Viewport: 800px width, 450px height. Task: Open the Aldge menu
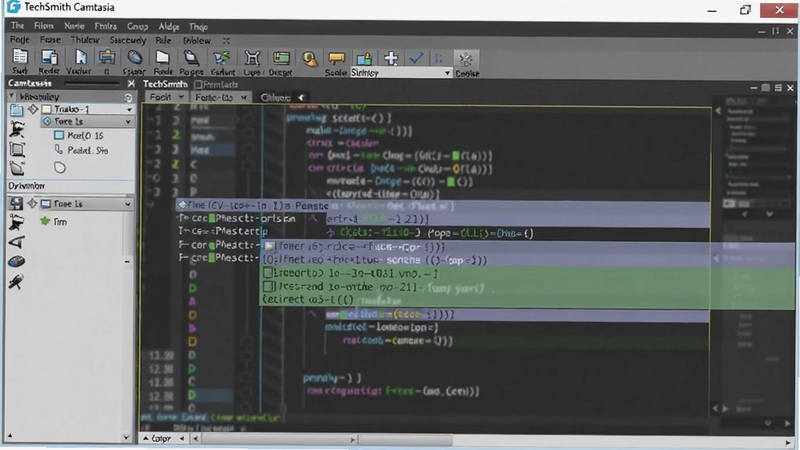(x=168, y=27)
